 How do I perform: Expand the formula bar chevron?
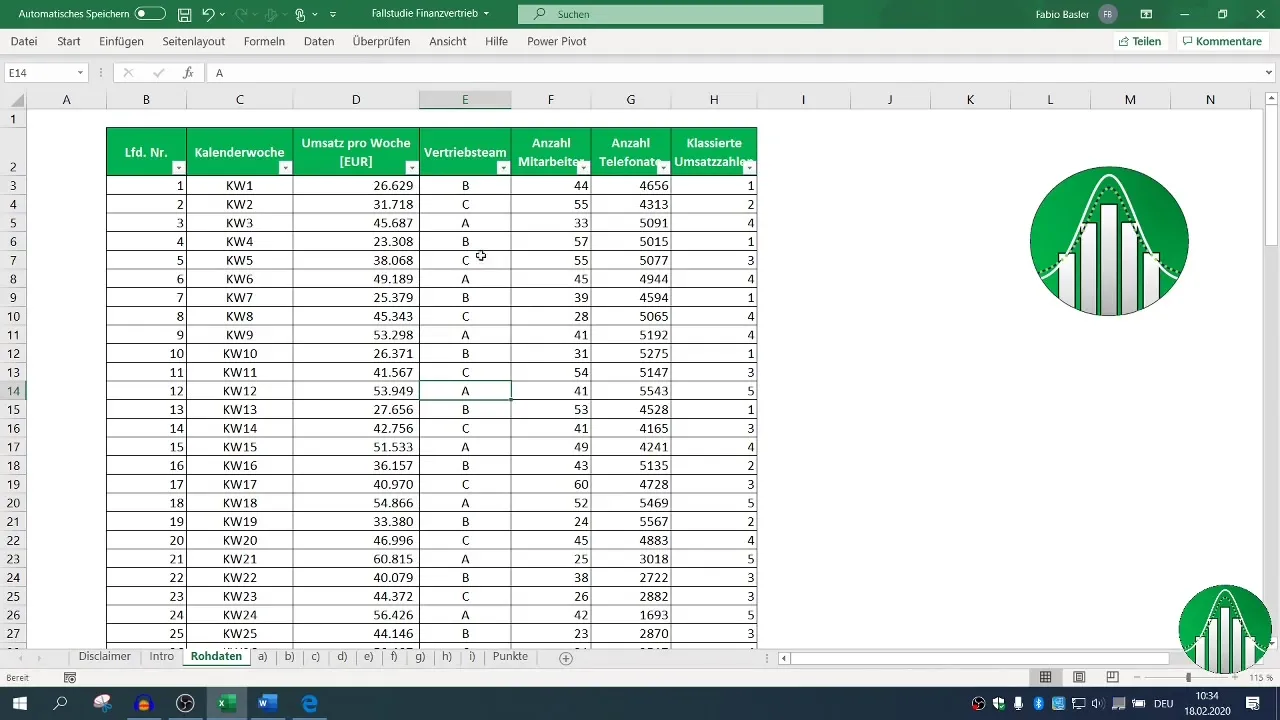click(1269, 73)
